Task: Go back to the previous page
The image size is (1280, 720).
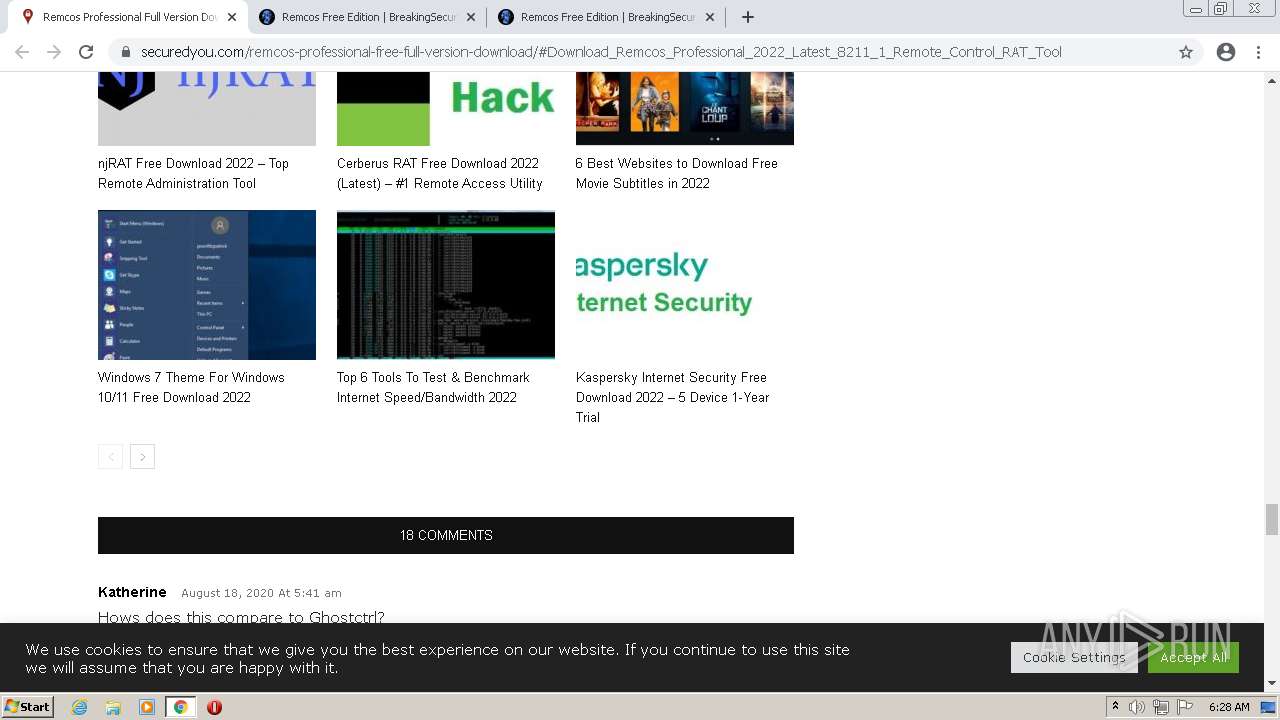Action: [x=22, y=52]
